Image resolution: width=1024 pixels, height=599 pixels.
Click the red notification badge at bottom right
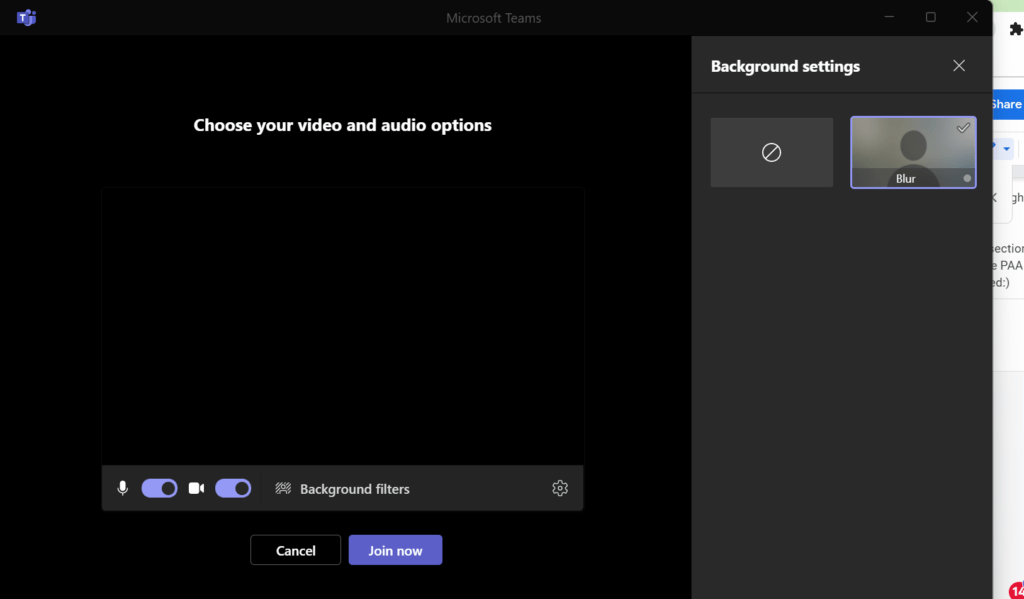(x=1018, y=591)
